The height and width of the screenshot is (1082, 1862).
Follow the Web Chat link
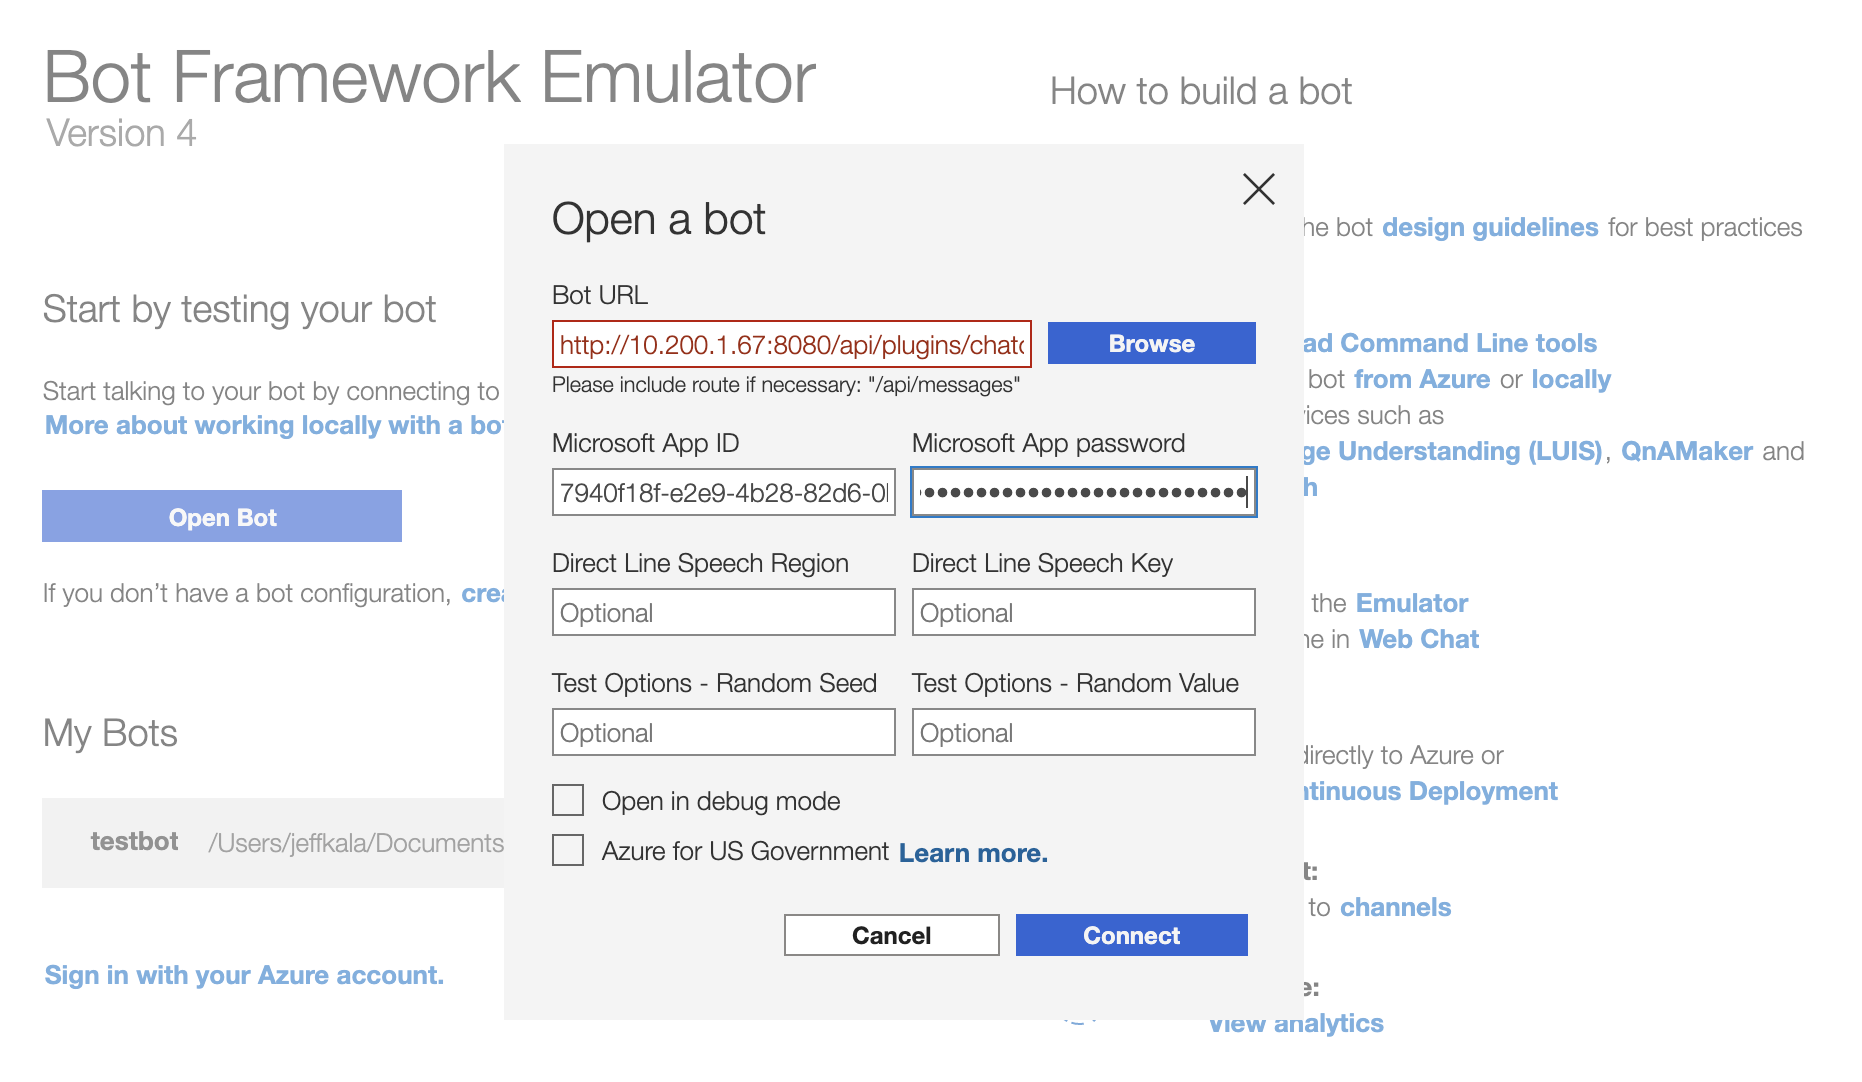pos(1418,640)
